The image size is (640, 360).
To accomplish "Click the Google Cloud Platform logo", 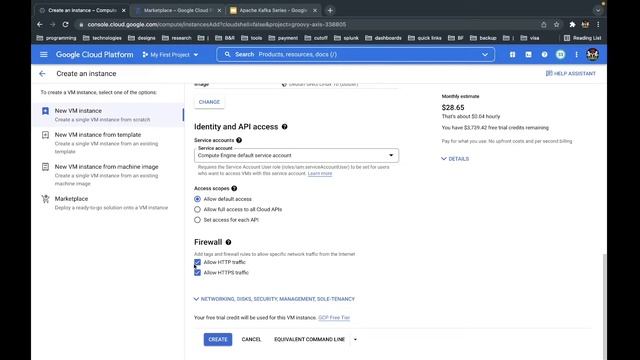I will (94, 54).
